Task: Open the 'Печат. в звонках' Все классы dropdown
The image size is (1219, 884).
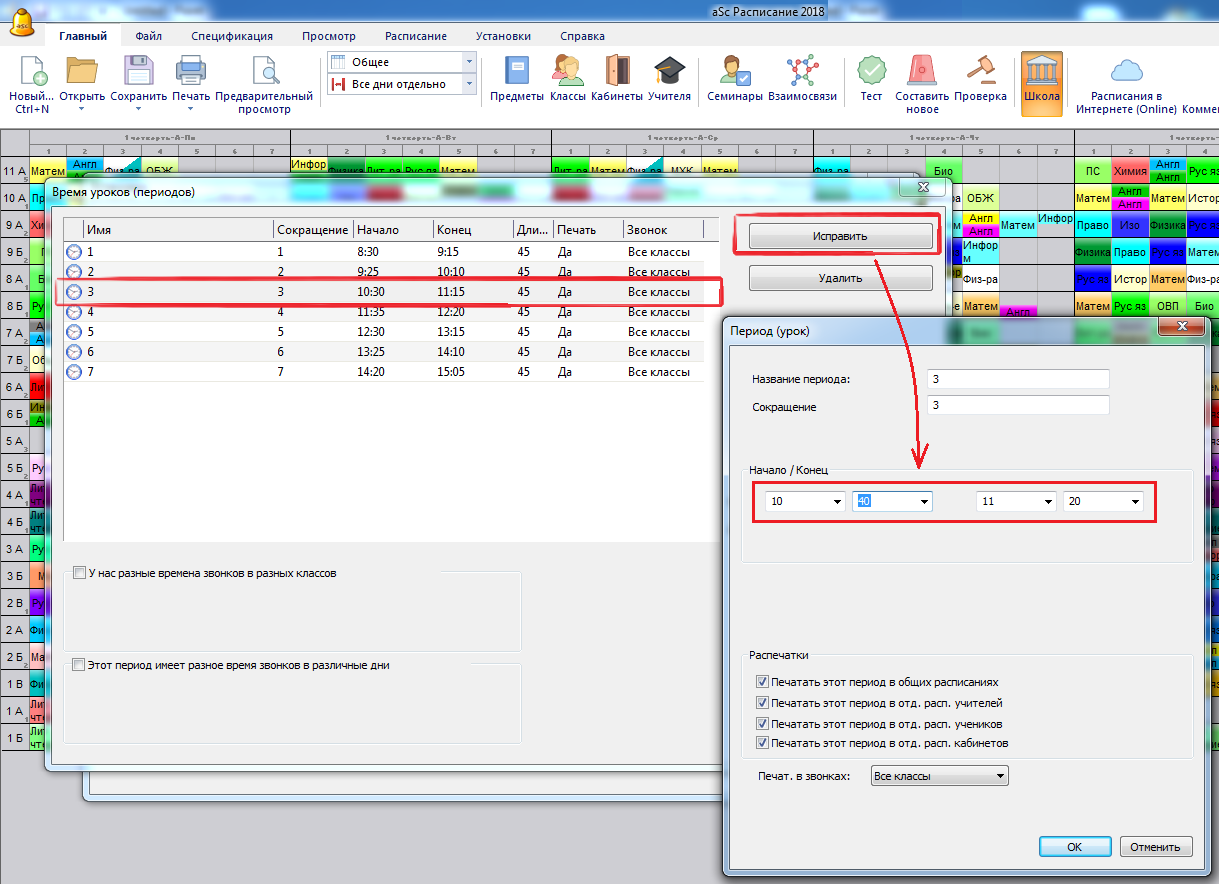Action: click(939, 776)
